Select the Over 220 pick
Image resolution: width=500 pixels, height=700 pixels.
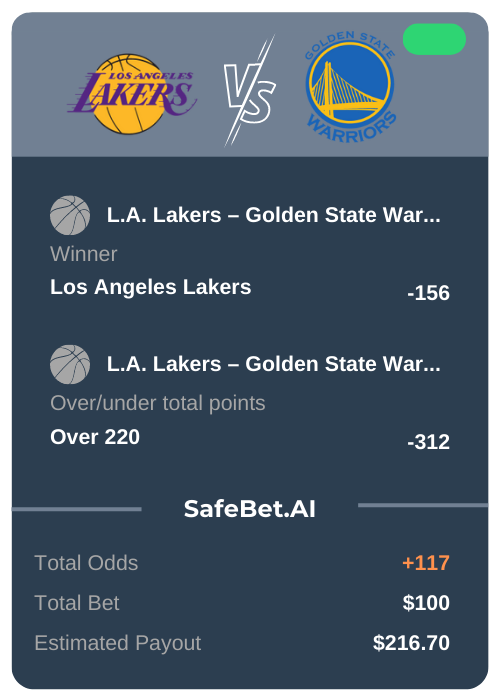(95, 437)
